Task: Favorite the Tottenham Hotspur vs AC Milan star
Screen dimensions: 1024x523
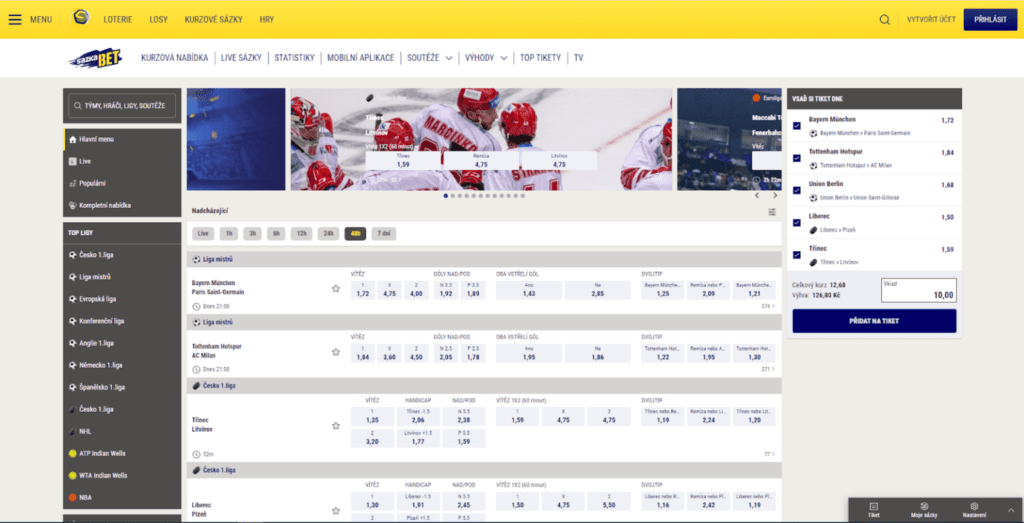Action: pyautogui.click(x=336, y=352)
